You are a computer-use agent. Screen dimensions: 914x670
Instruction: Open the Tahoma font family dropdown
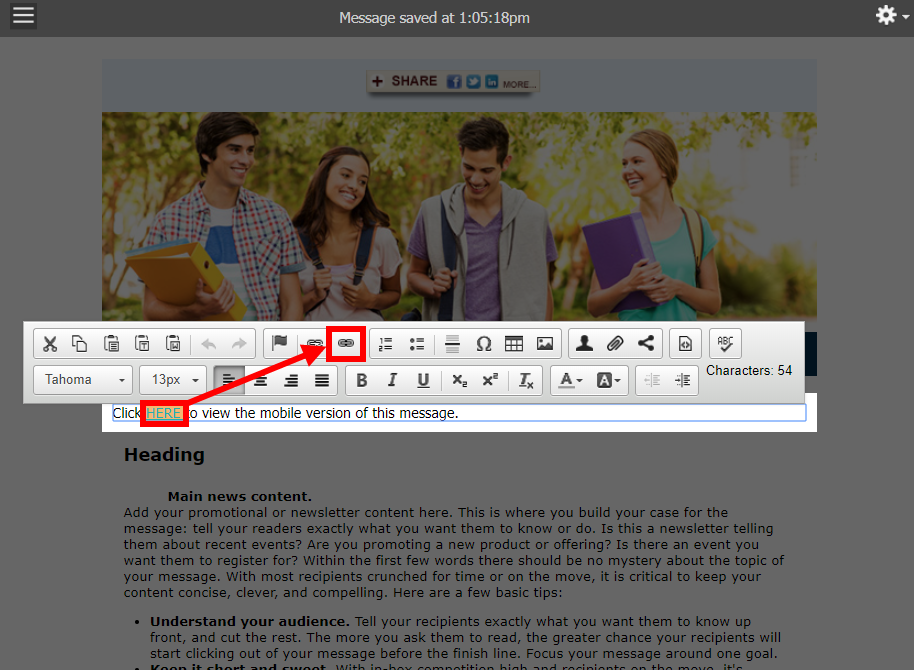83,380
